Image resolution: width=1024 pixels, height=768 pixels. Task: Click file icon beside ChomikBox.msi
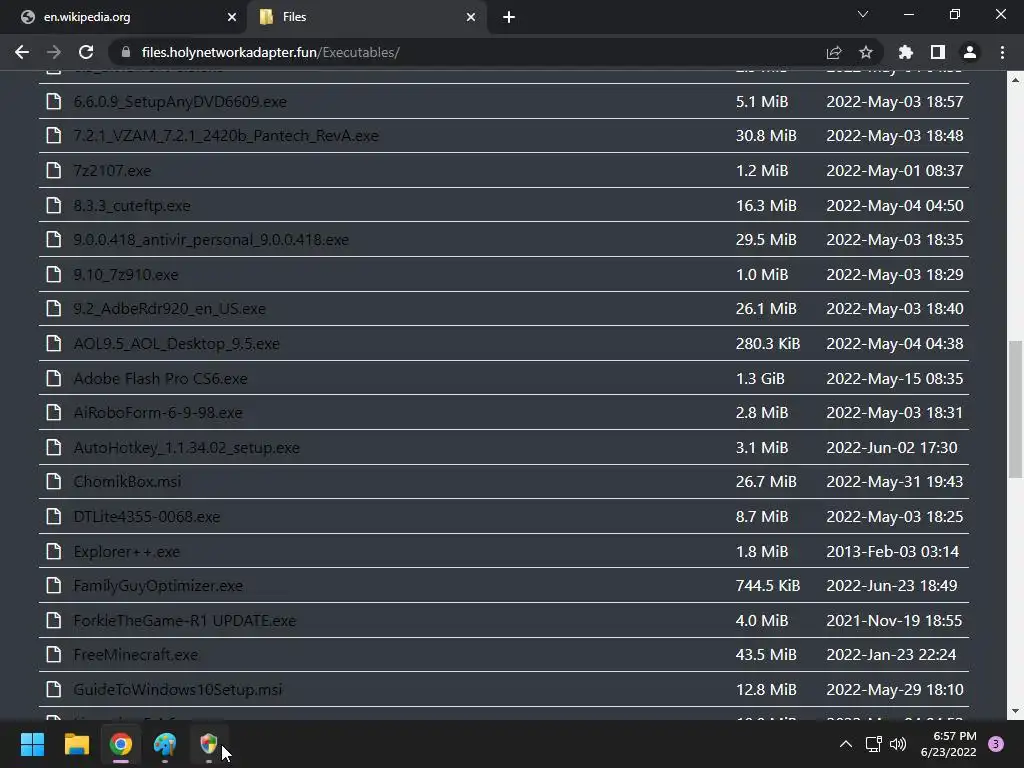54,481
